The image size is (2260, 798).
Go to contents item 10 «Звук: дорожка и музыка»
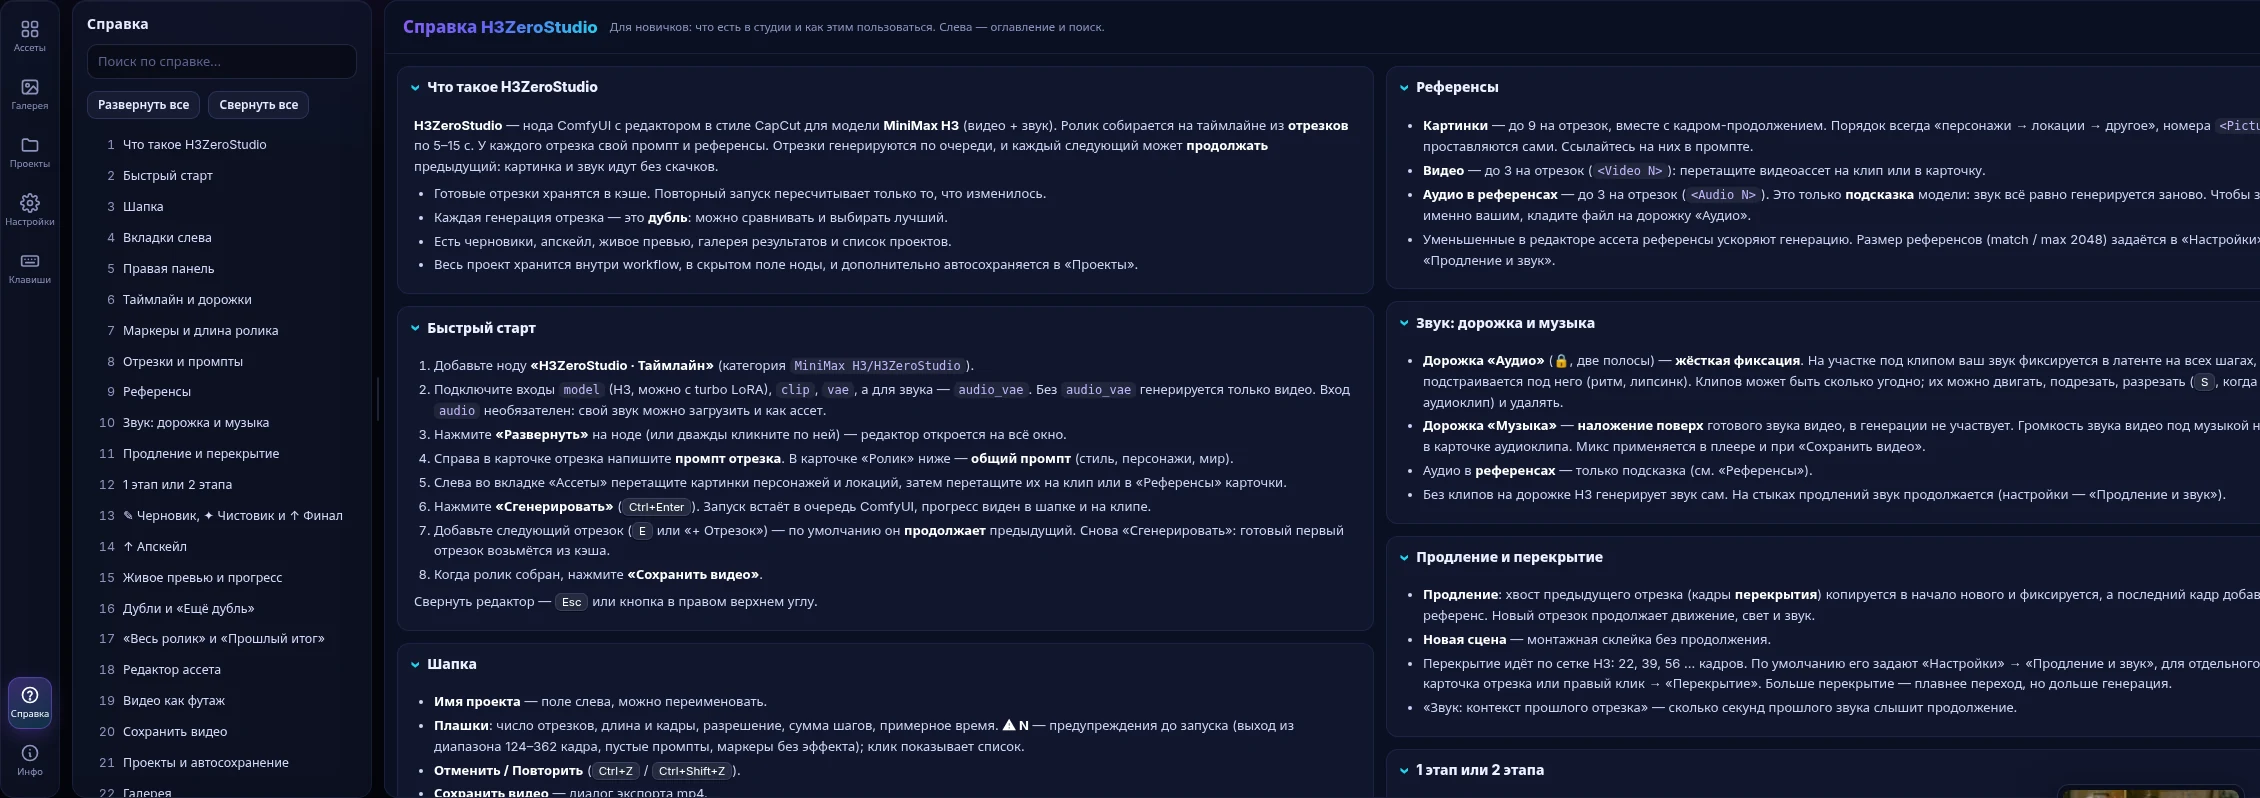pyautogui.click(x=222, y=423)
